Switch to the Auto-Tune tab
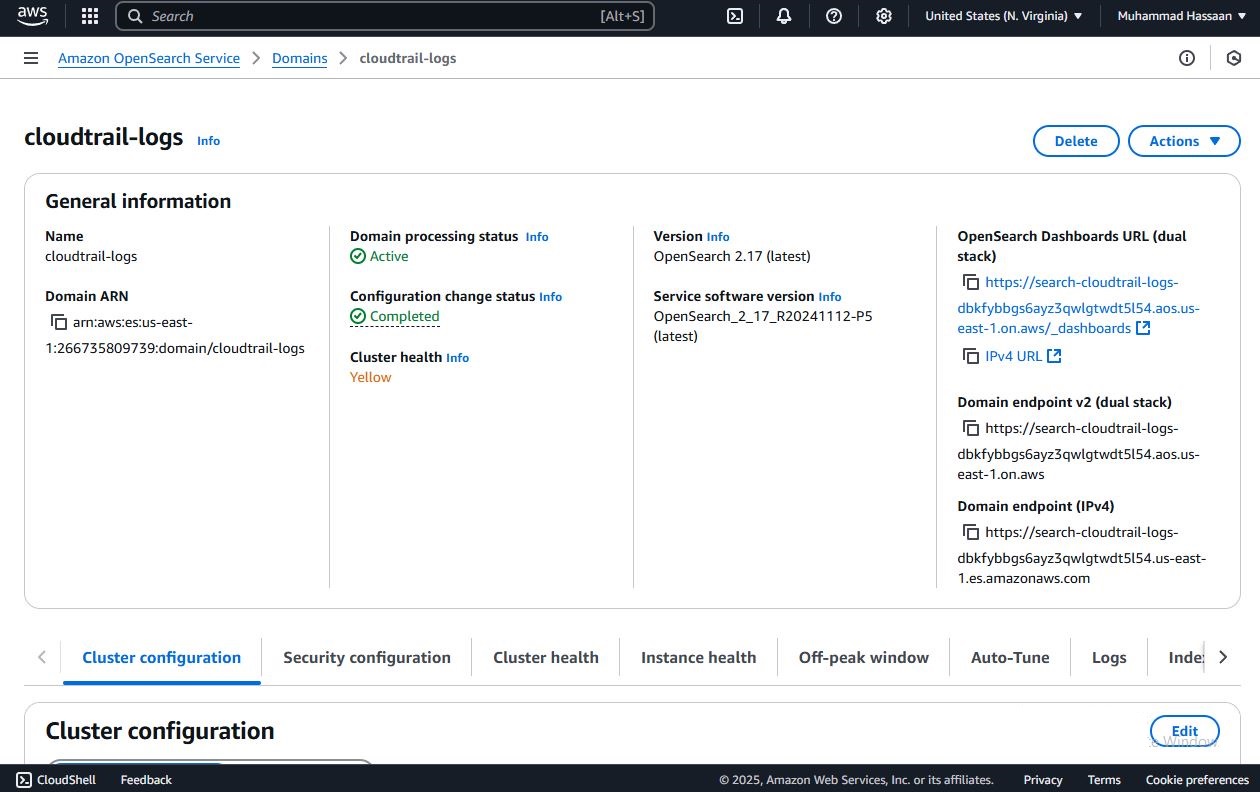 (x=1010, y=657)
